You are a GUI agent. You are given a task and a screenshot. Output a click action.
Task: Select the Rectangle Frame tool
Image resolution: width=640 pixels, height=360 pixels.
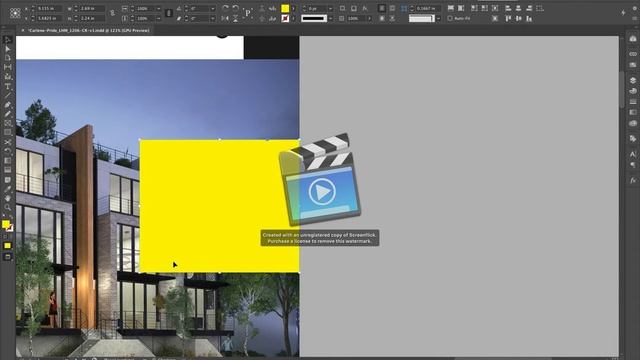[x=7, y=123]
